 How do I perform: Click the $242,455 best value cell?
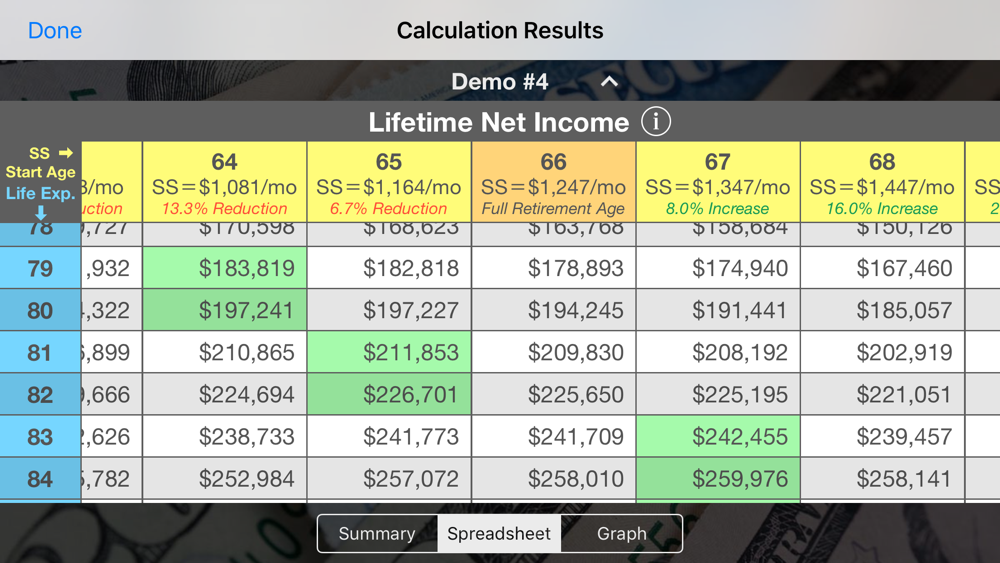tap(717, 436)
